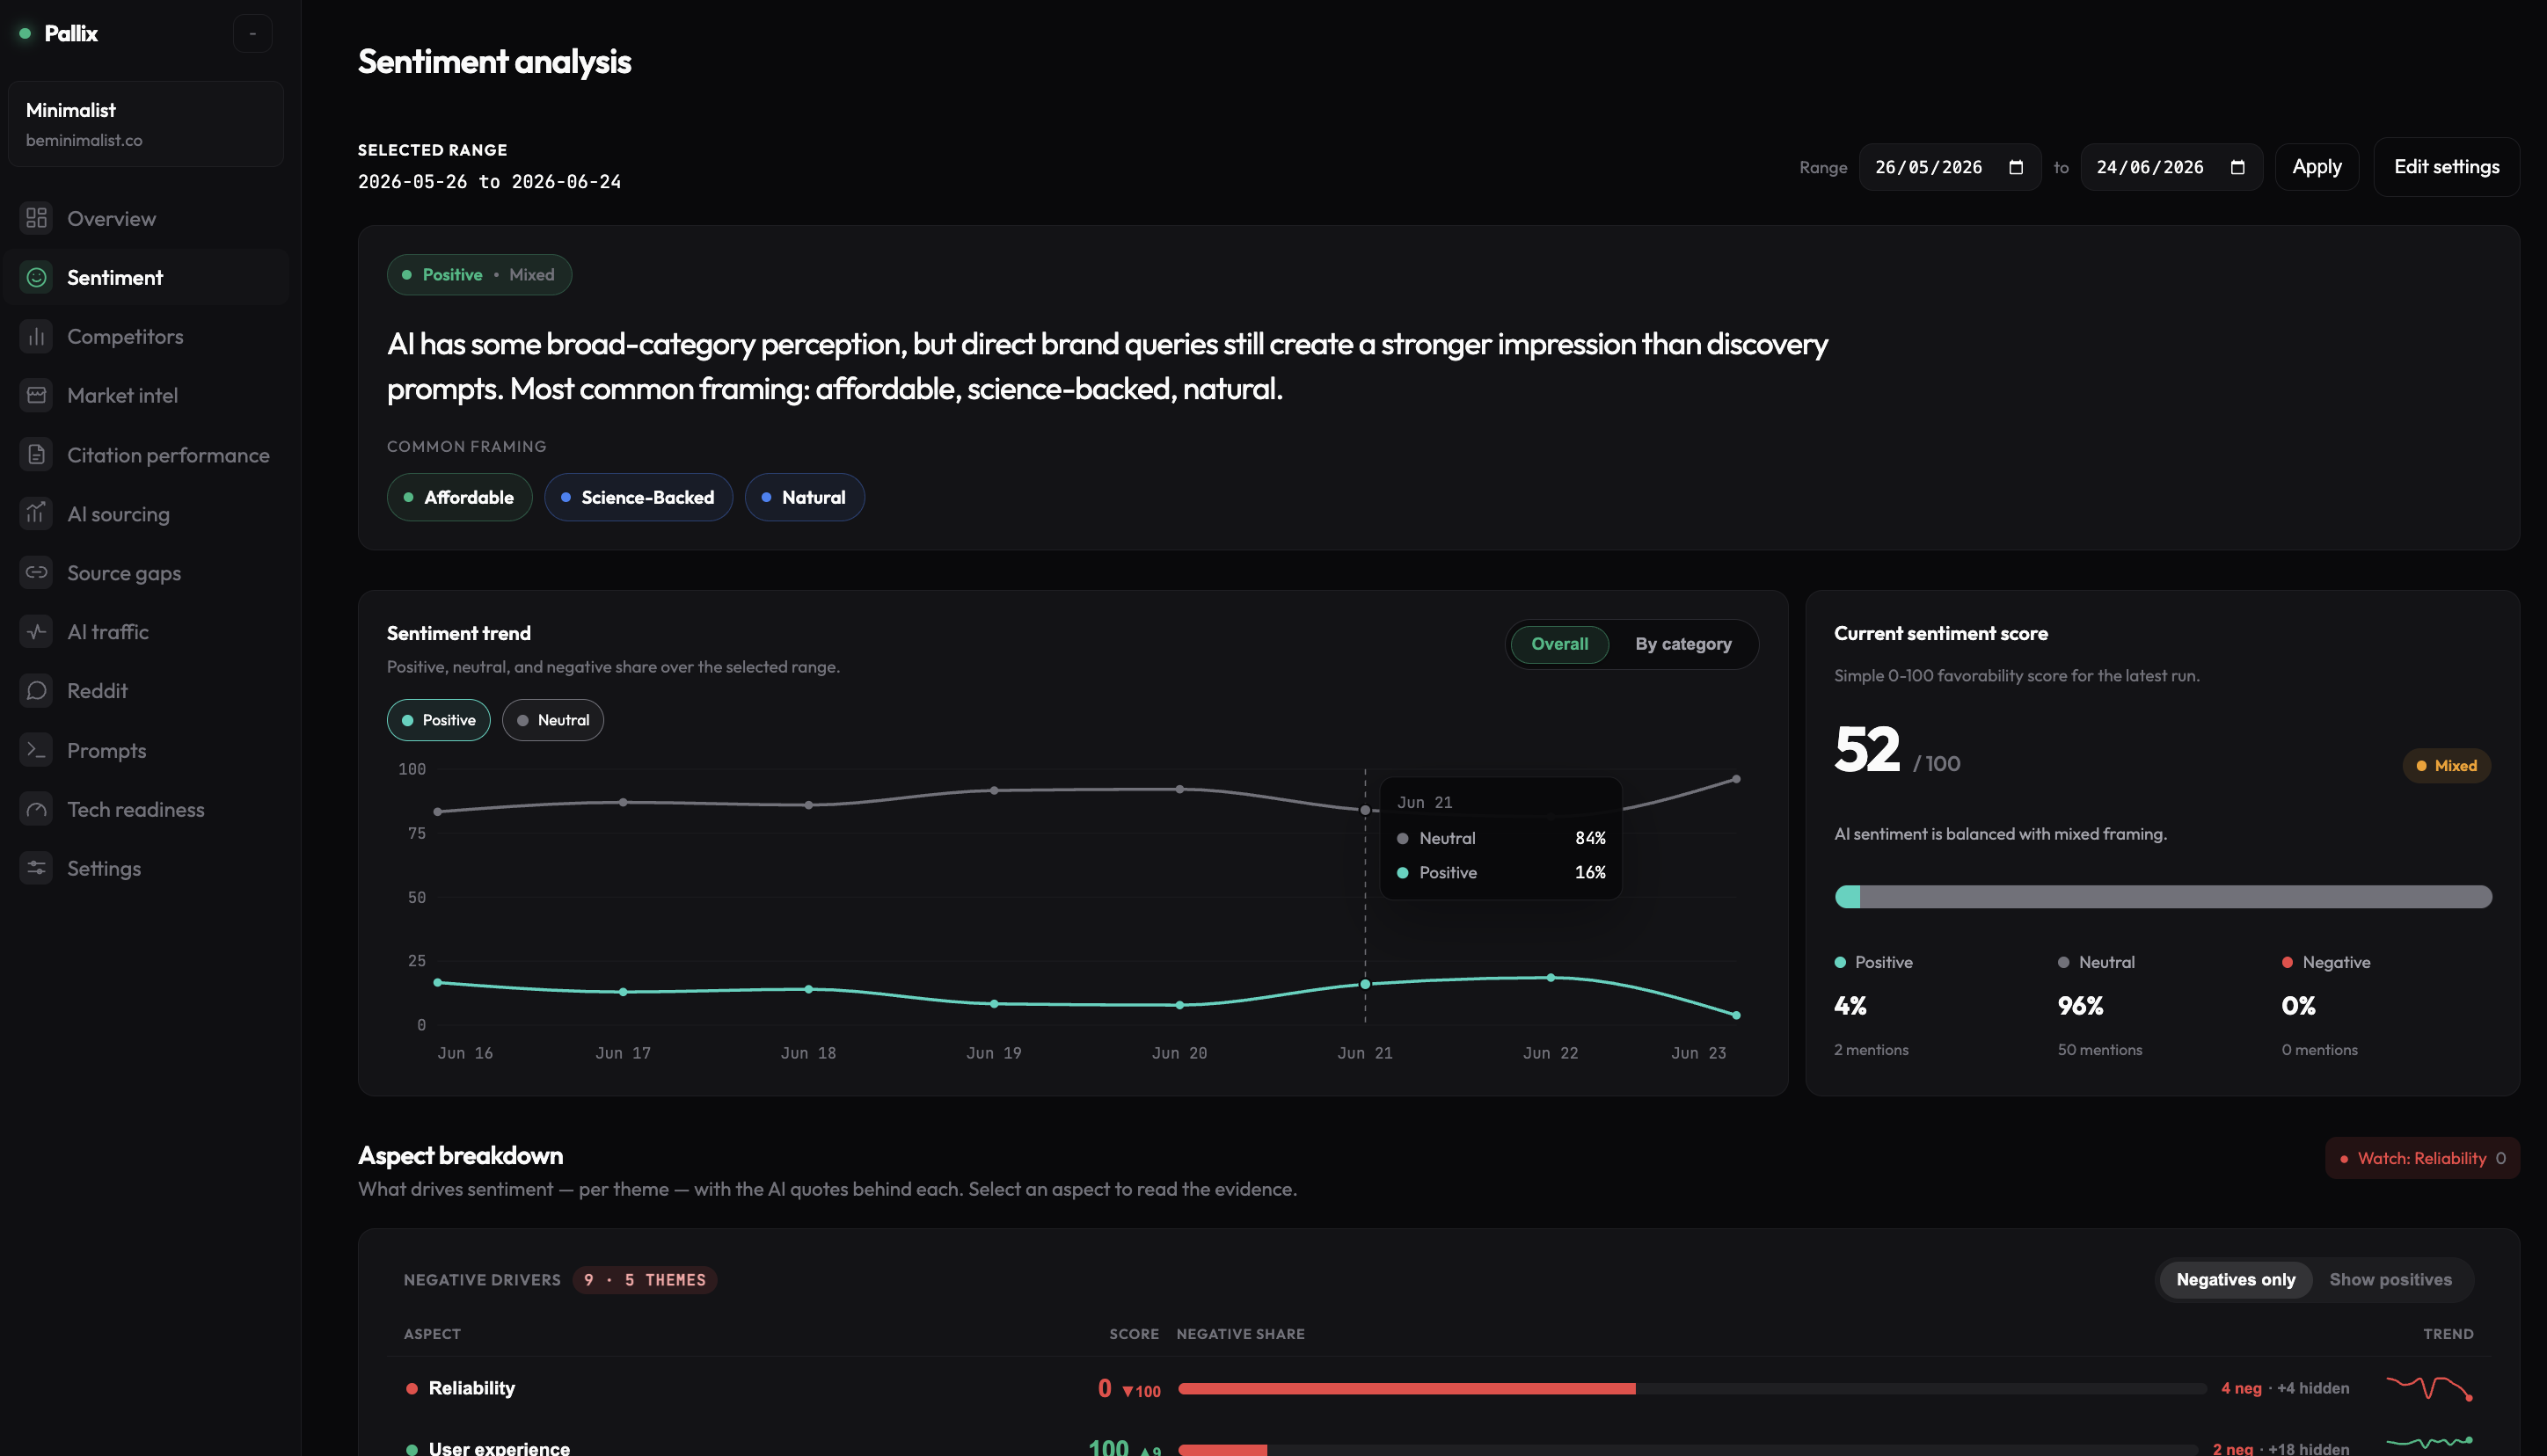Open the Overview grid icon
2547x1456 pixels.
[36, 218]
